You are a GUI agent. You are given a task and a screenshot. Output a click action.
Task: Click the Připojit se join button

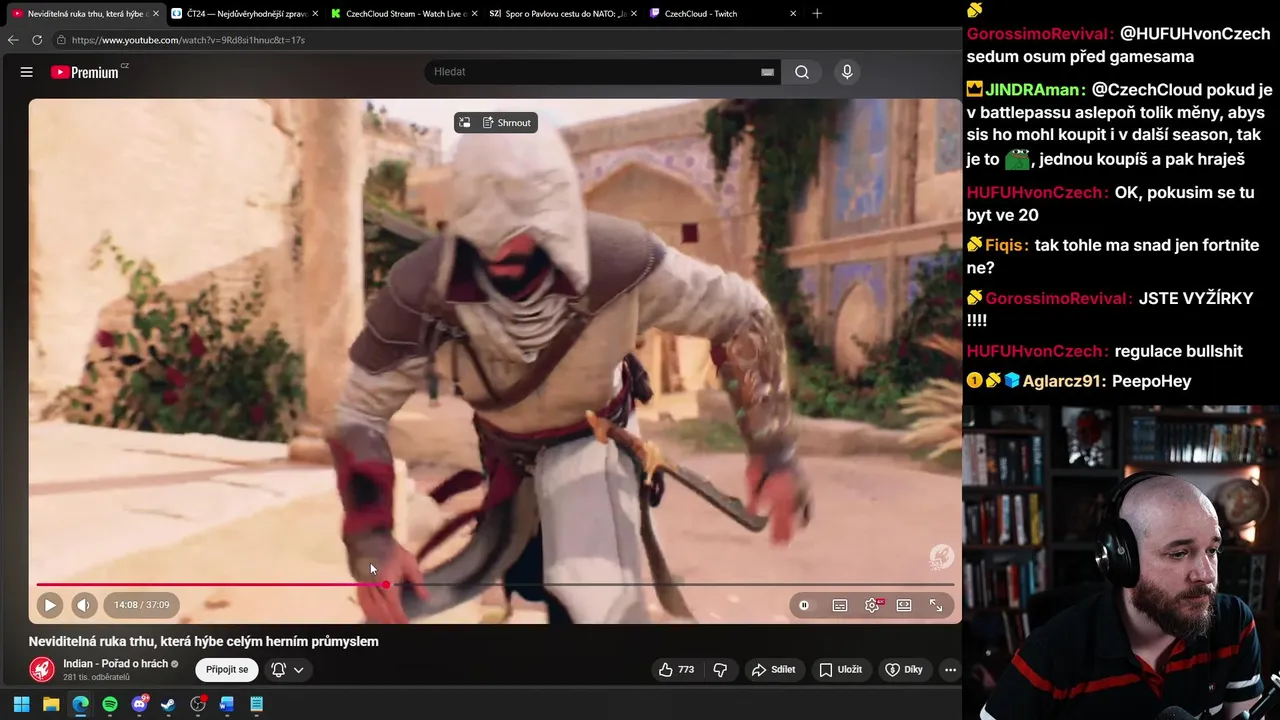(227, 669)
